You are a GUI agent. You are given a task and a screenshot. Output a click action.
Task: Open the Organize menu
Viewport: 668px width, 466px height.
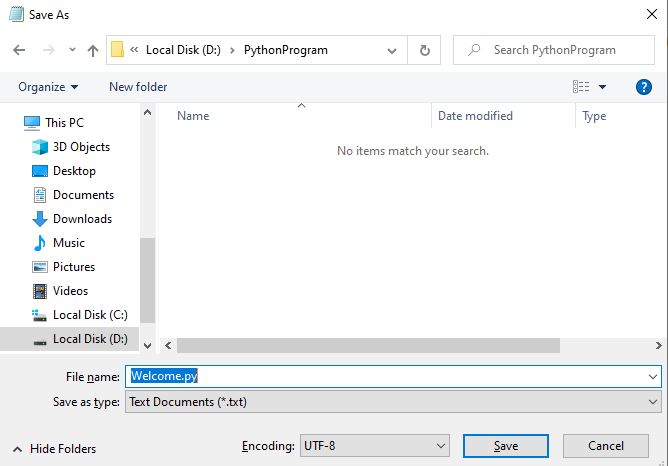[48, 87]
